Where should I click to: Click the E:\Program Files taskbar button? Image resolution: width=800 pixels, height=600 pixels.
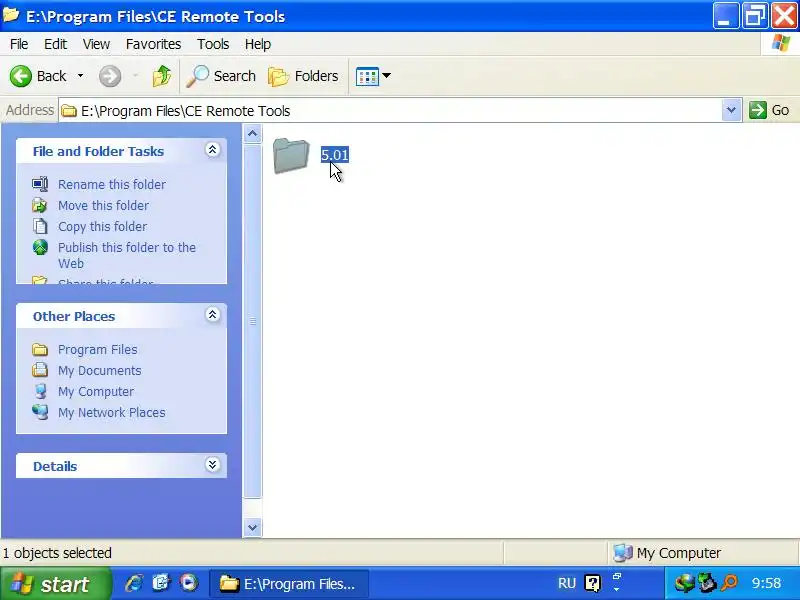289,584
